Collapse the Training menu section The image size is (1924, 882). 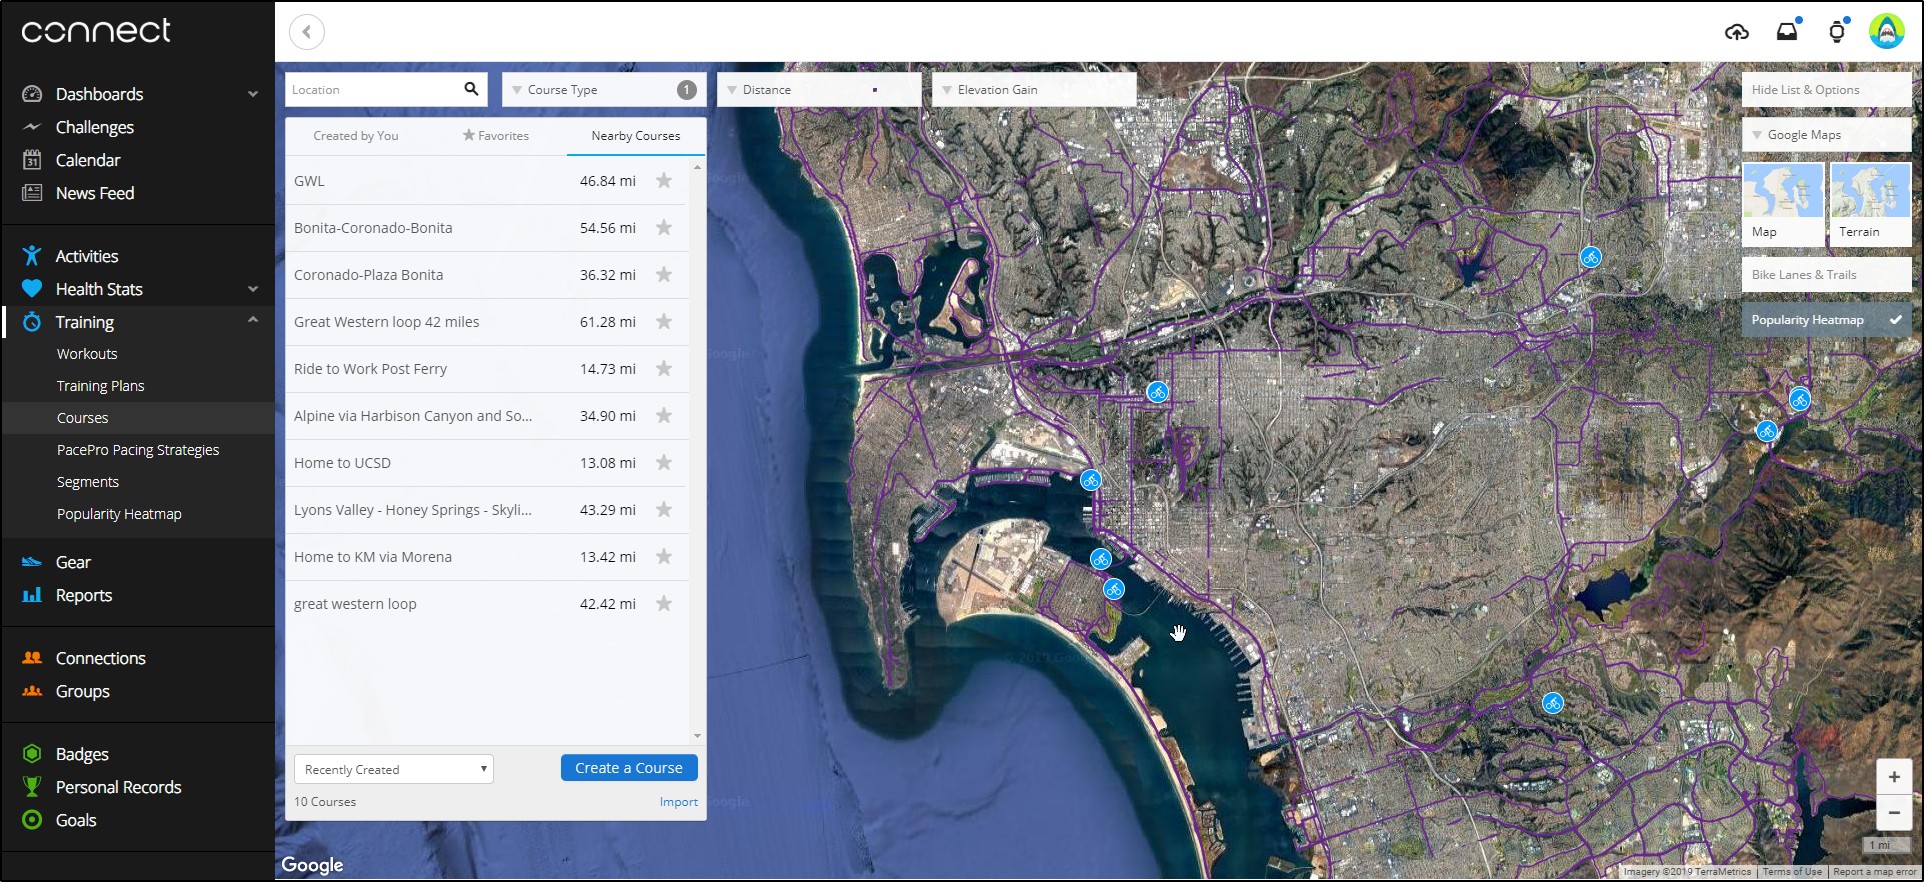tap(253, 321)
